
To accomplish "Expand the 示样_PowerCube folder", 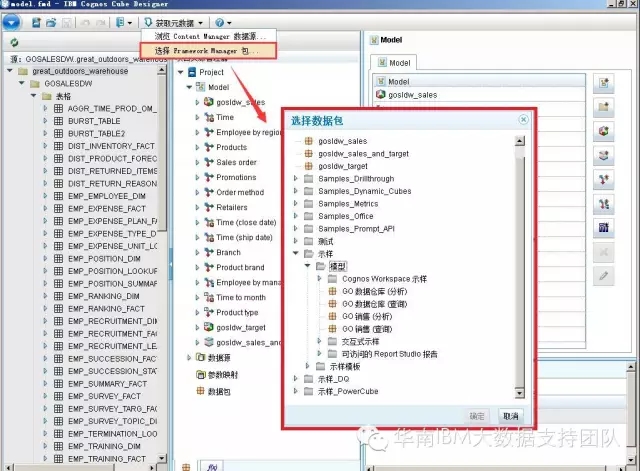I will pyautogui.click(x=296, y=391).
